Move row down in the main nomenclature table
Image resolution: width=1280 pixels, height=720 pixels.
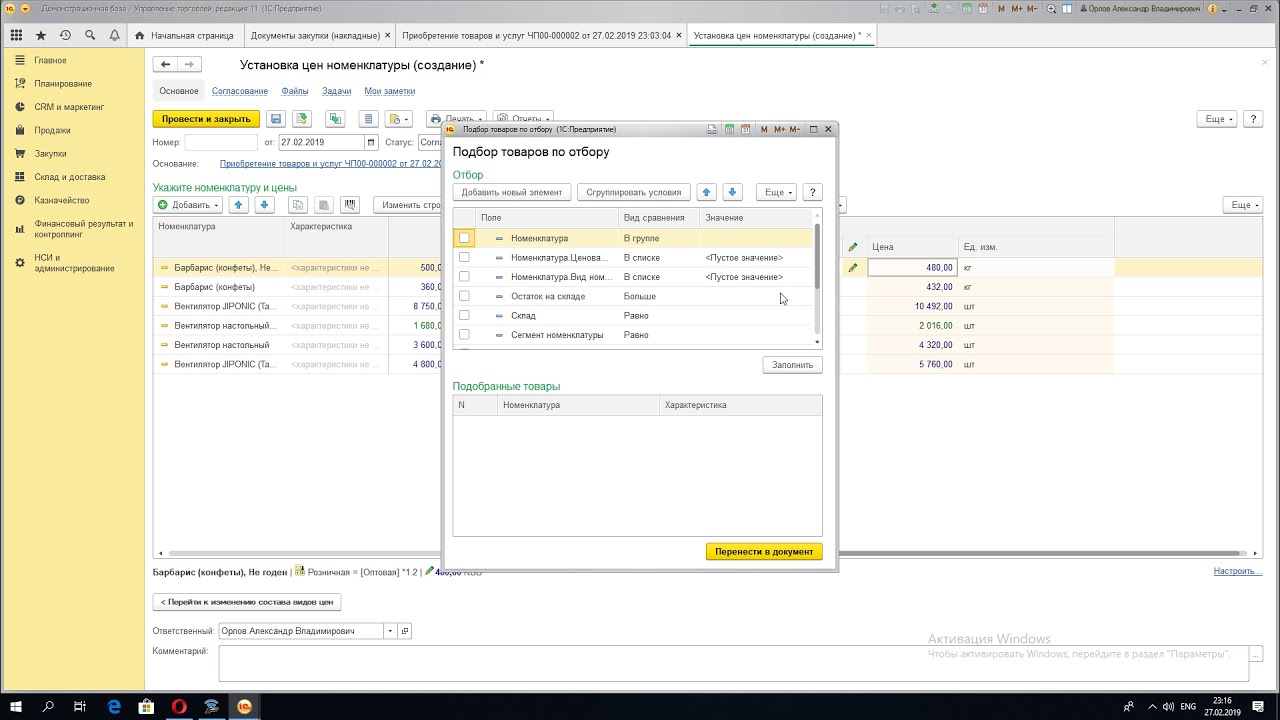[264, 205]
